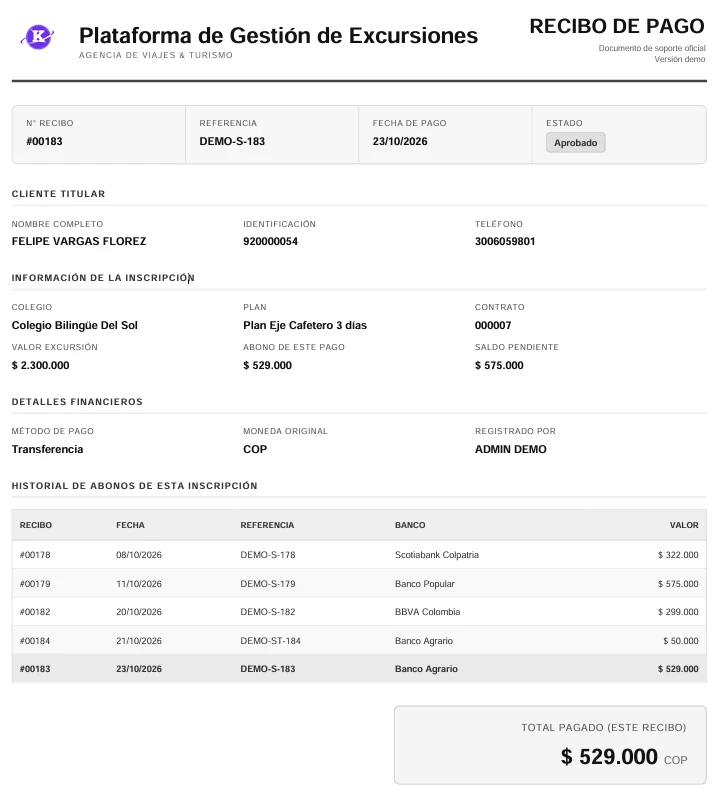Click the Documento de soporte oficial note
This screenshot has height=788, width=713.
[x=652, y=48]
